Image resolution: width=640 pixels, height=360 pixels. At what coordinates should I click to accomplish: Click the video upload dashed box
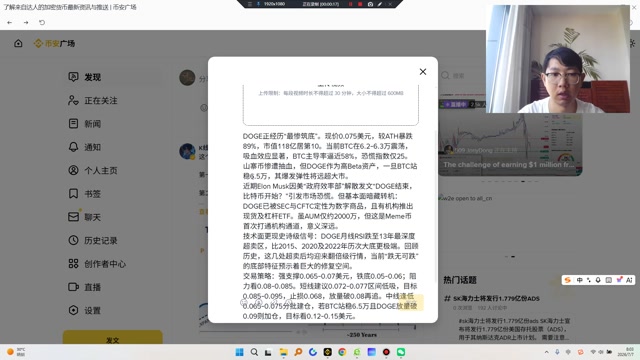(331, 105)
